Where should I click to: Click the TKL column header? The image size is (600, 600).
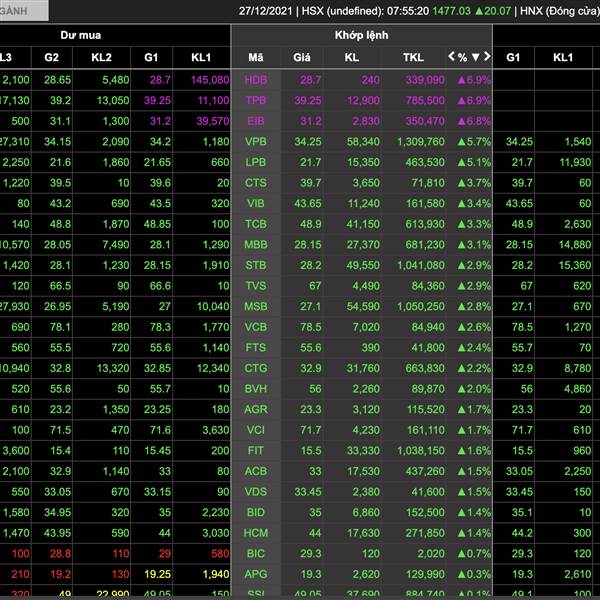click(413, 57)
